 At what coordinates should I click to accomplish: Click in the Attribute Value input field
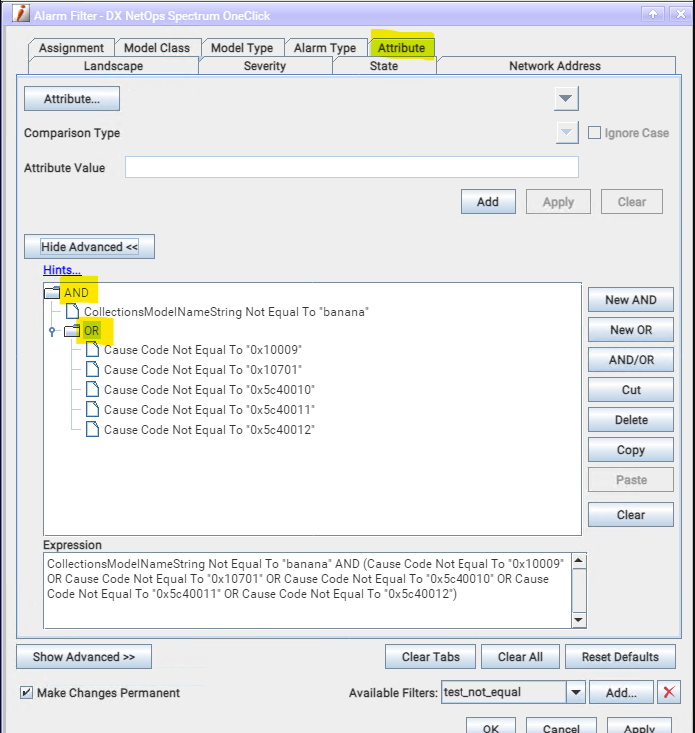click(x=351, y=167)
